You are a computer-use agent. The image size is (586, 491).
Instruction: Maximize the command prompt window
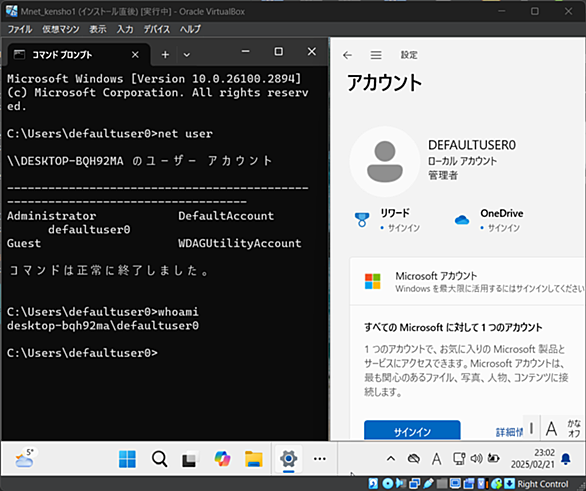278,52
